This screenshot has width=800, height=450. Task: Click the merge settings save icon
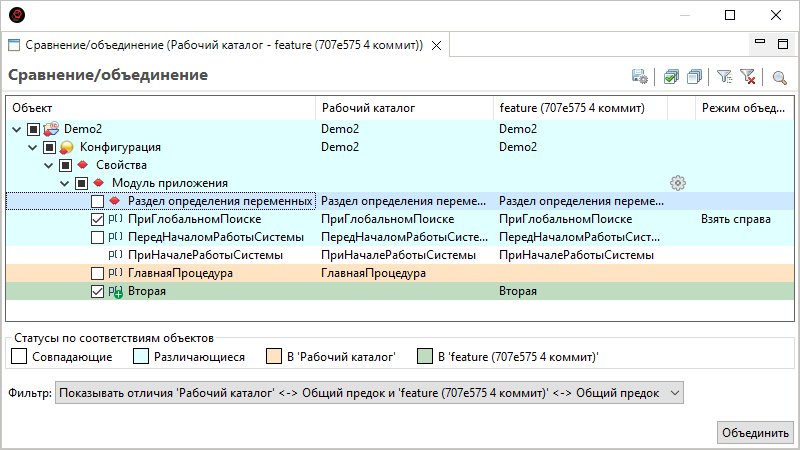point(639,77)
